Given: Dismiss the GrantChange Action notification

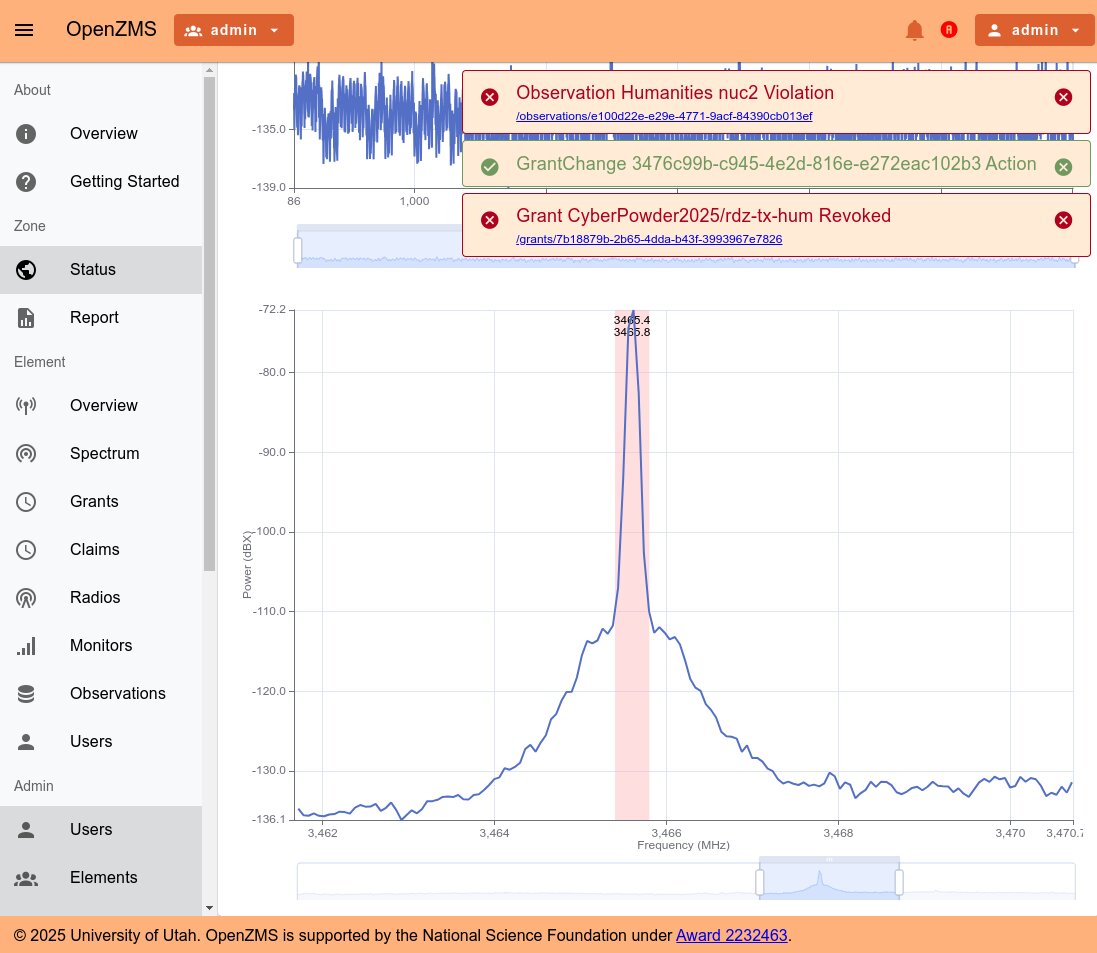Looking at the screenshot, I should click(x=1063, y=167).
